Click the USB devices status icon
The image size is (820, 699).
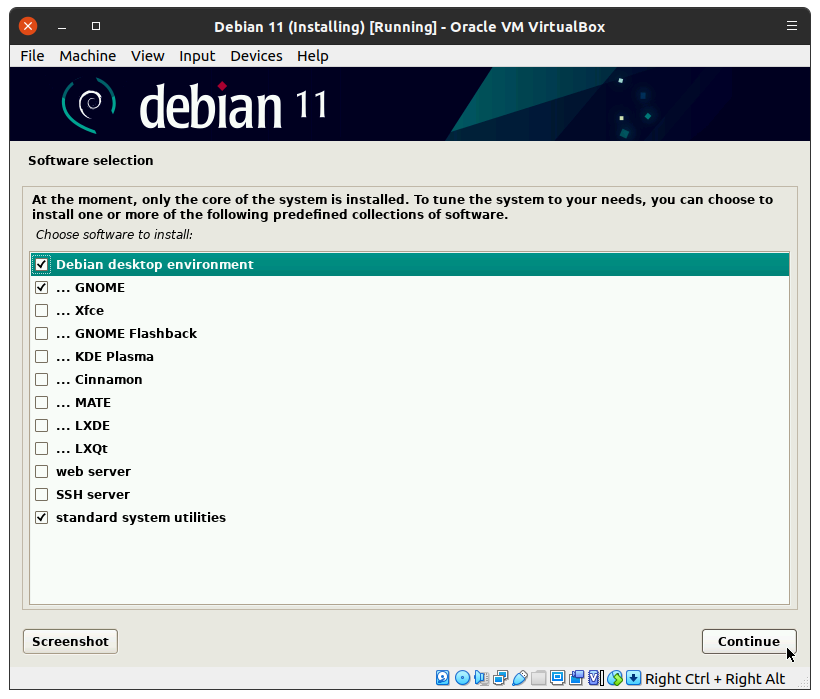click(519, 678)
